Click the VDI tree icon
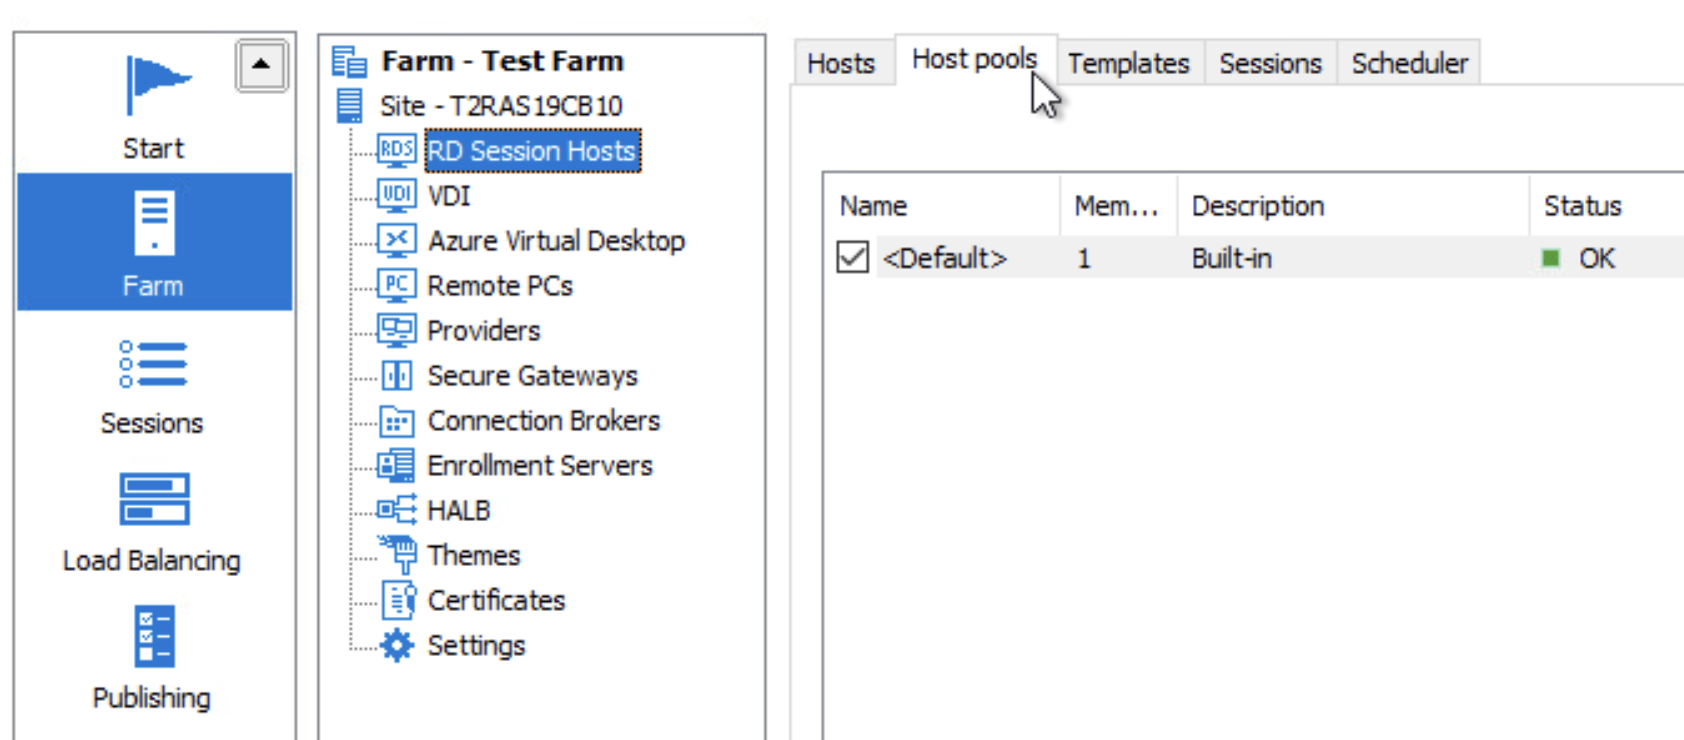 pos(396,195)
